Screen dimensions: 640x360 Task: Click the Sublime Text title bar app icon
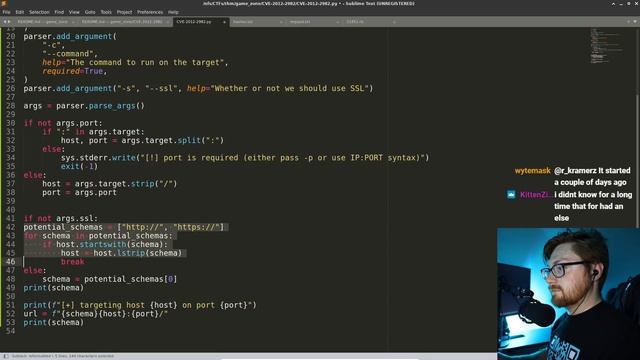point(4,3)
